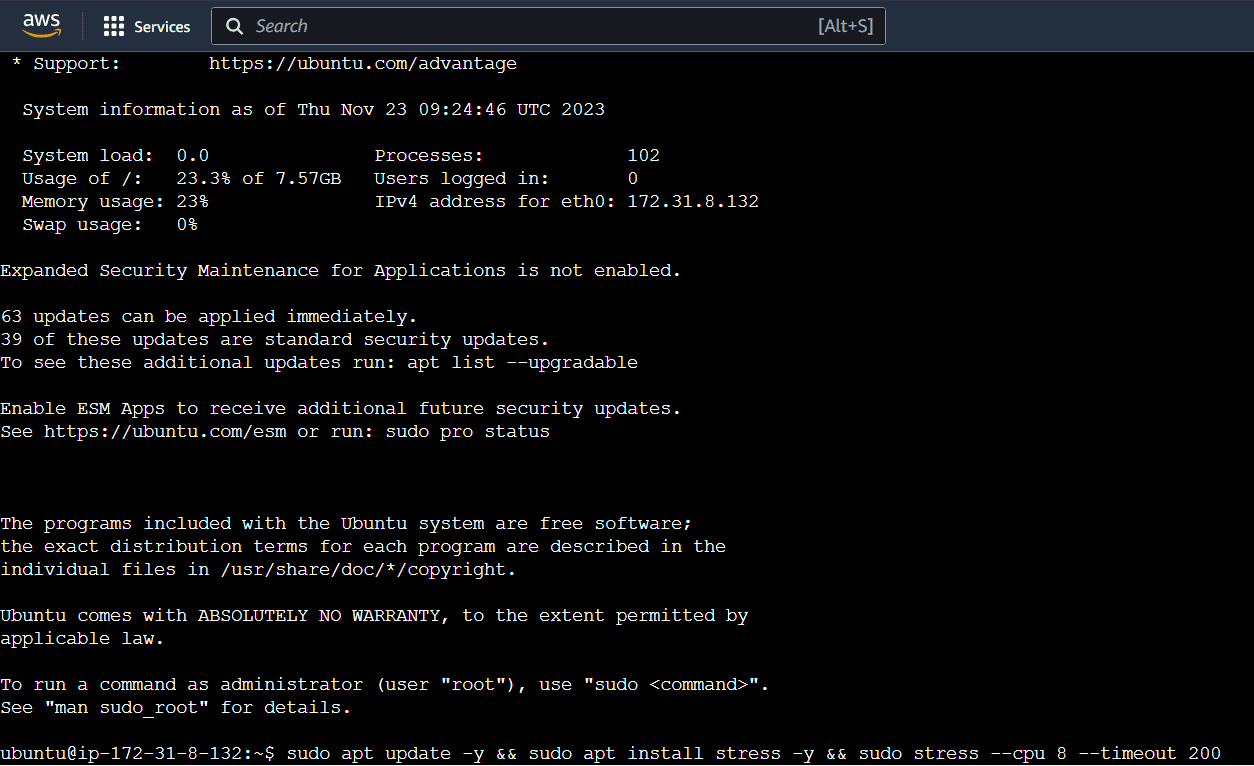The height and width of the screenshot is (766, 1254).
Task: Click the Memory usage: 23% line
Action: click(115, 200)
